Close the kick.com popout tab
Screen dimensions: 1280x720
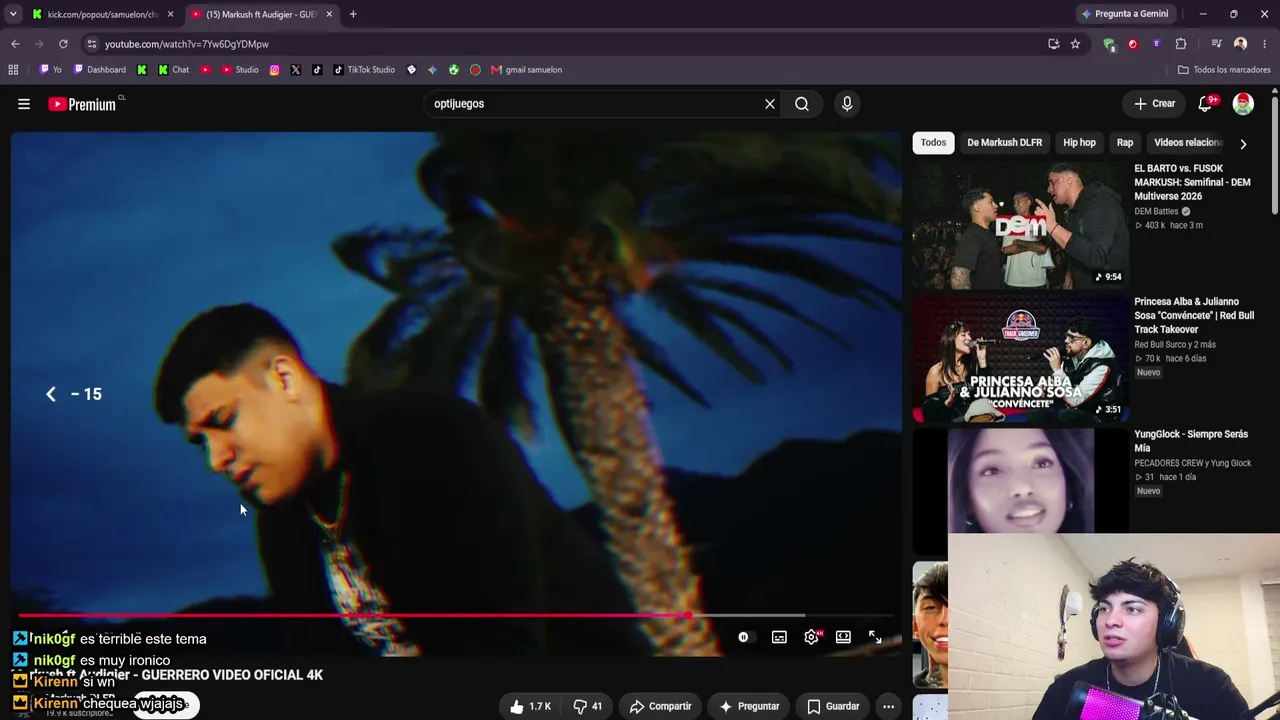coord(171,14)
